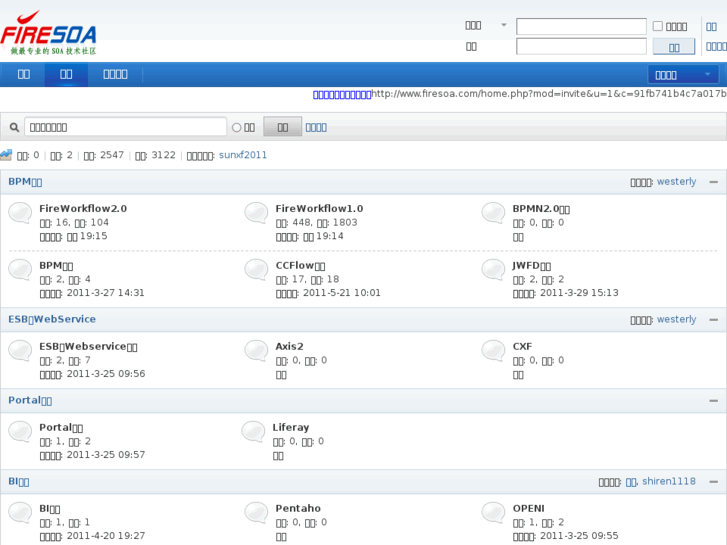Open moderator westerly in BPM section
This screenshot has height=545, width=727.
coord(676,181)
